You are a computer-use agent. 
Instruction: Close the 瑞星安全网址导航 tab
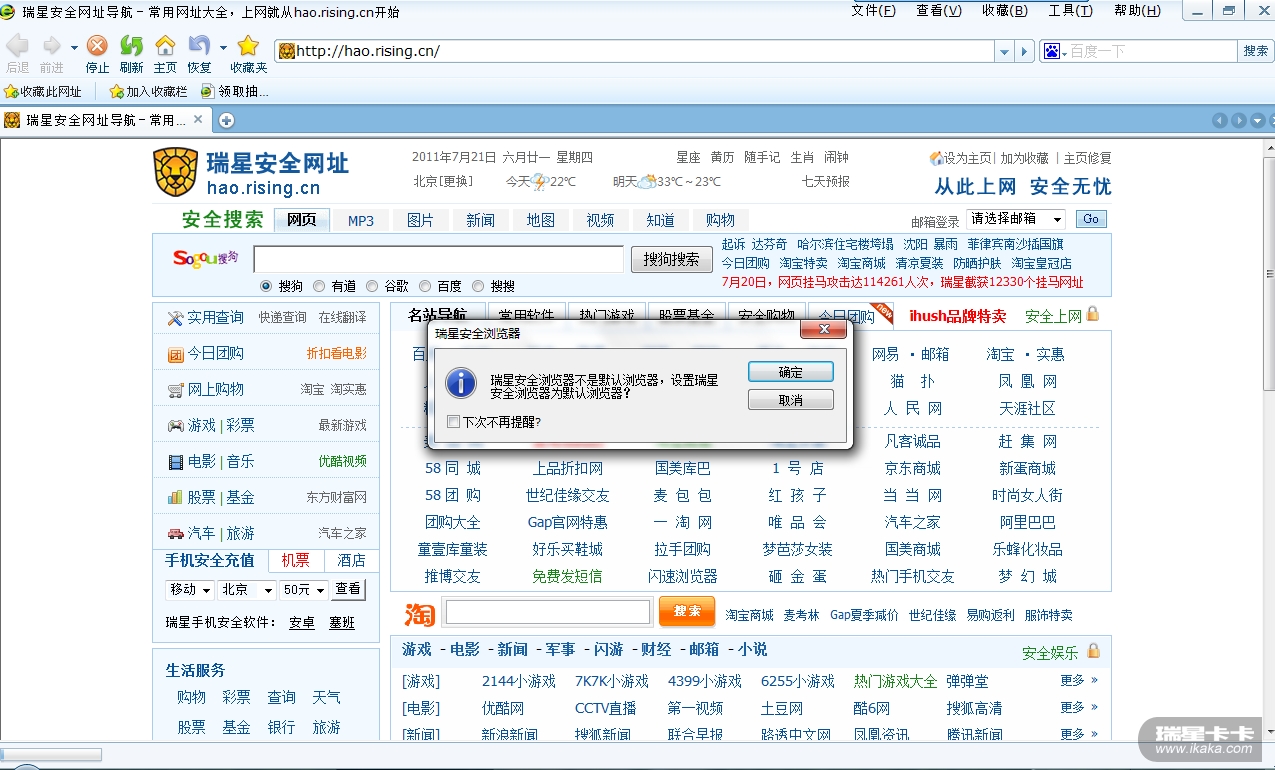(x=198, y=119)
